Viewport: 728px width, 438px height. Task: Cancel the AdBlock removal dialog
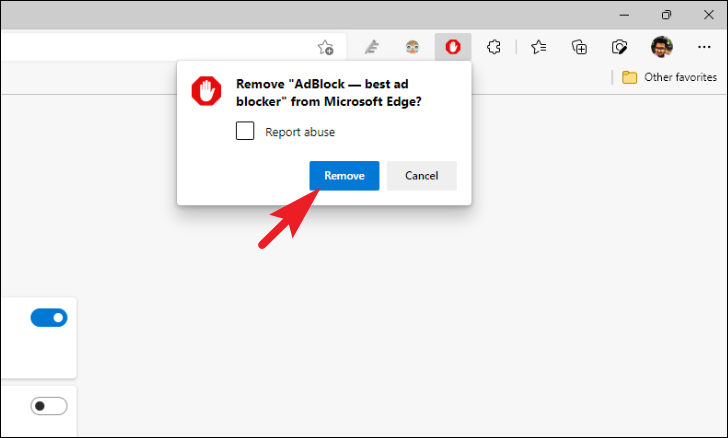[x=422, y=176]
